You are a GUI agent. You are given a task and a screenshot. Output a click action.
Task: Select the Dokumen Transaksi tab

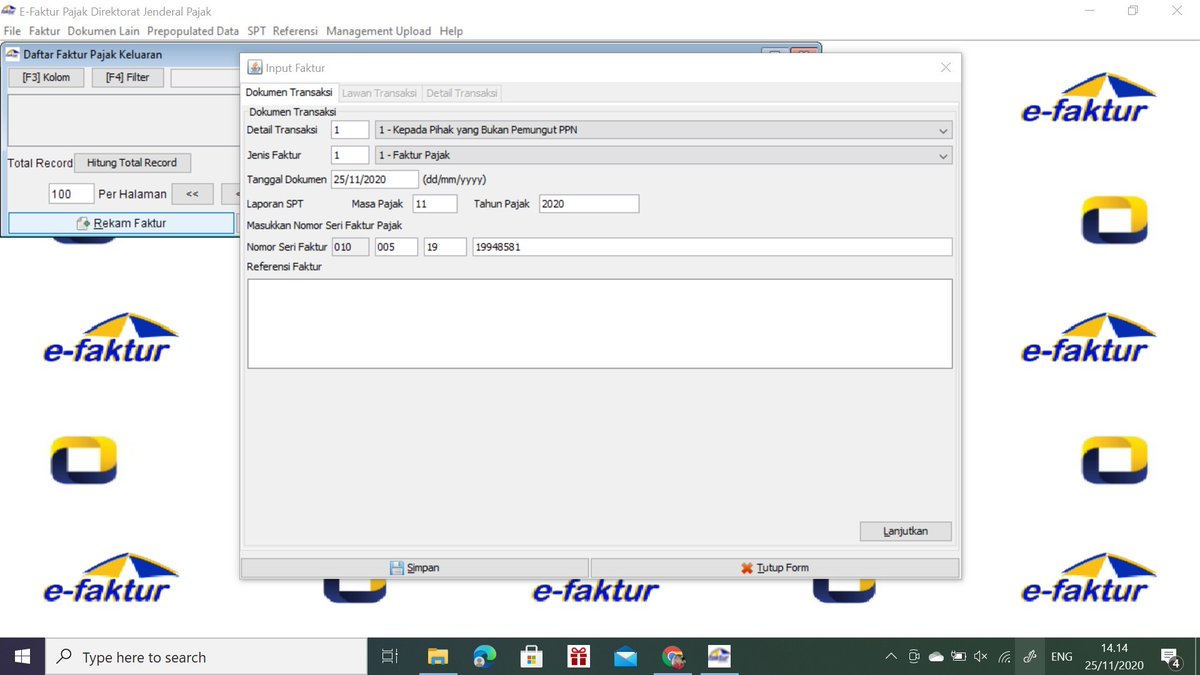(289, 93)
